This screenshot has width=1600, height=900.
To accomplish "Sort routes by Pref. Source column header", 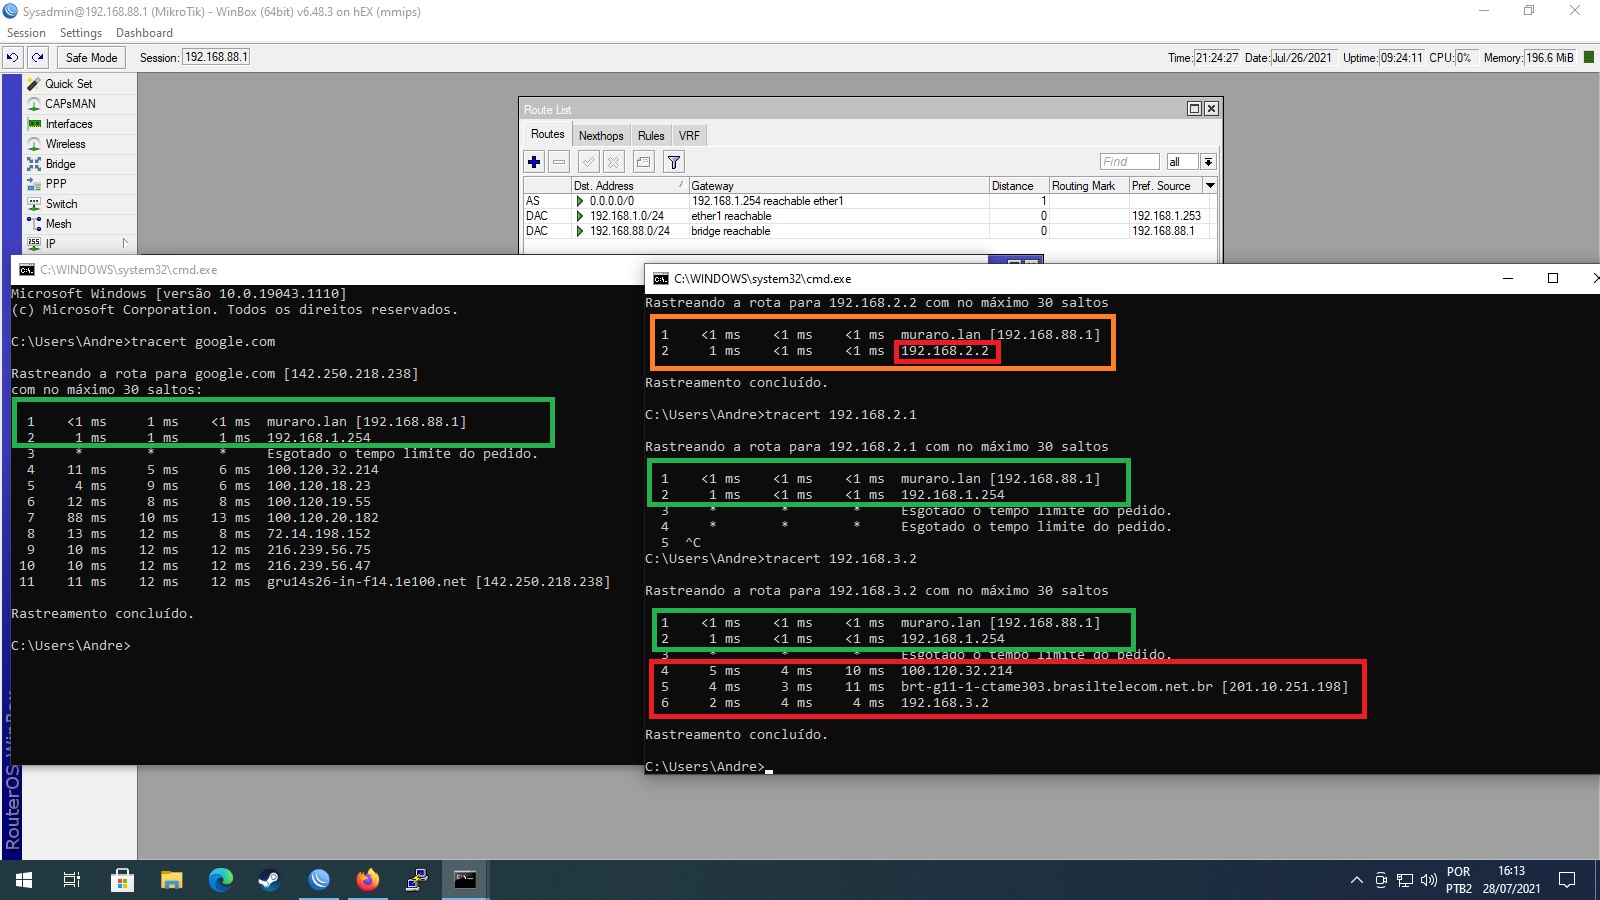I will pos(1165,186).
